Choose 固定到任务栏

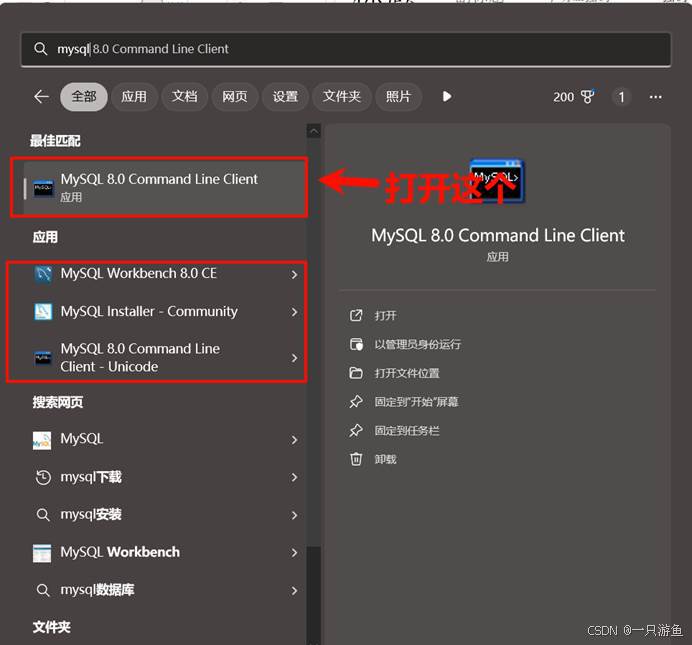pyautogui.click(x=407, y=431)
